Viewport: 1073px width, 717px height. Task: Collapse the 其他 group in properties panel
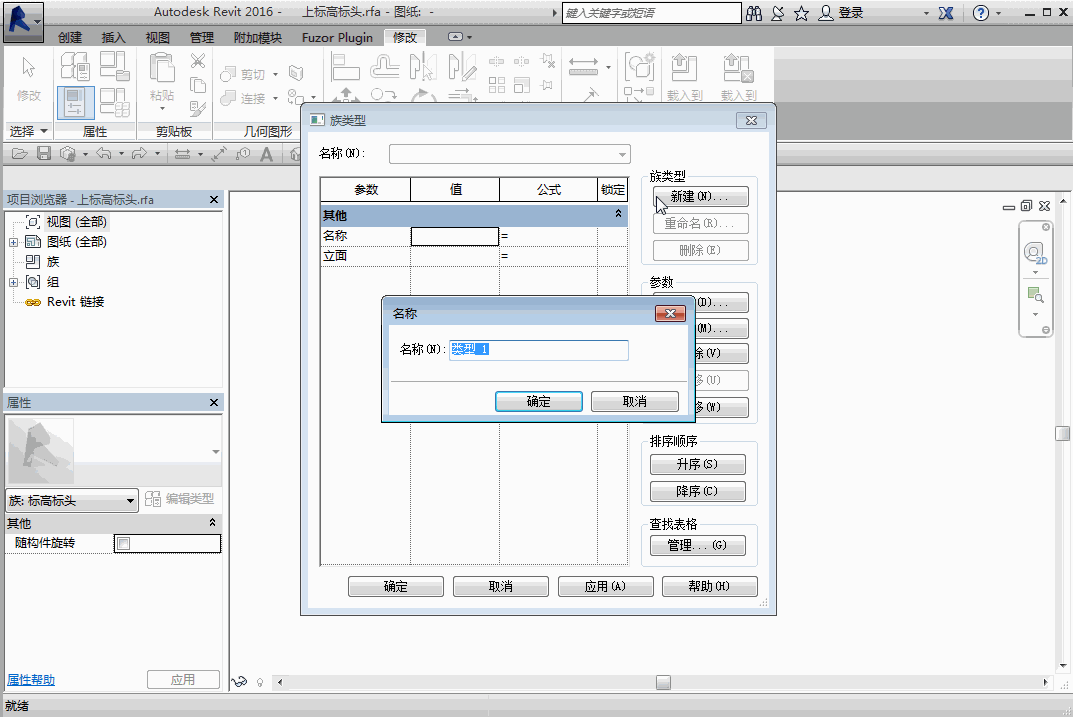coord(212,523)
